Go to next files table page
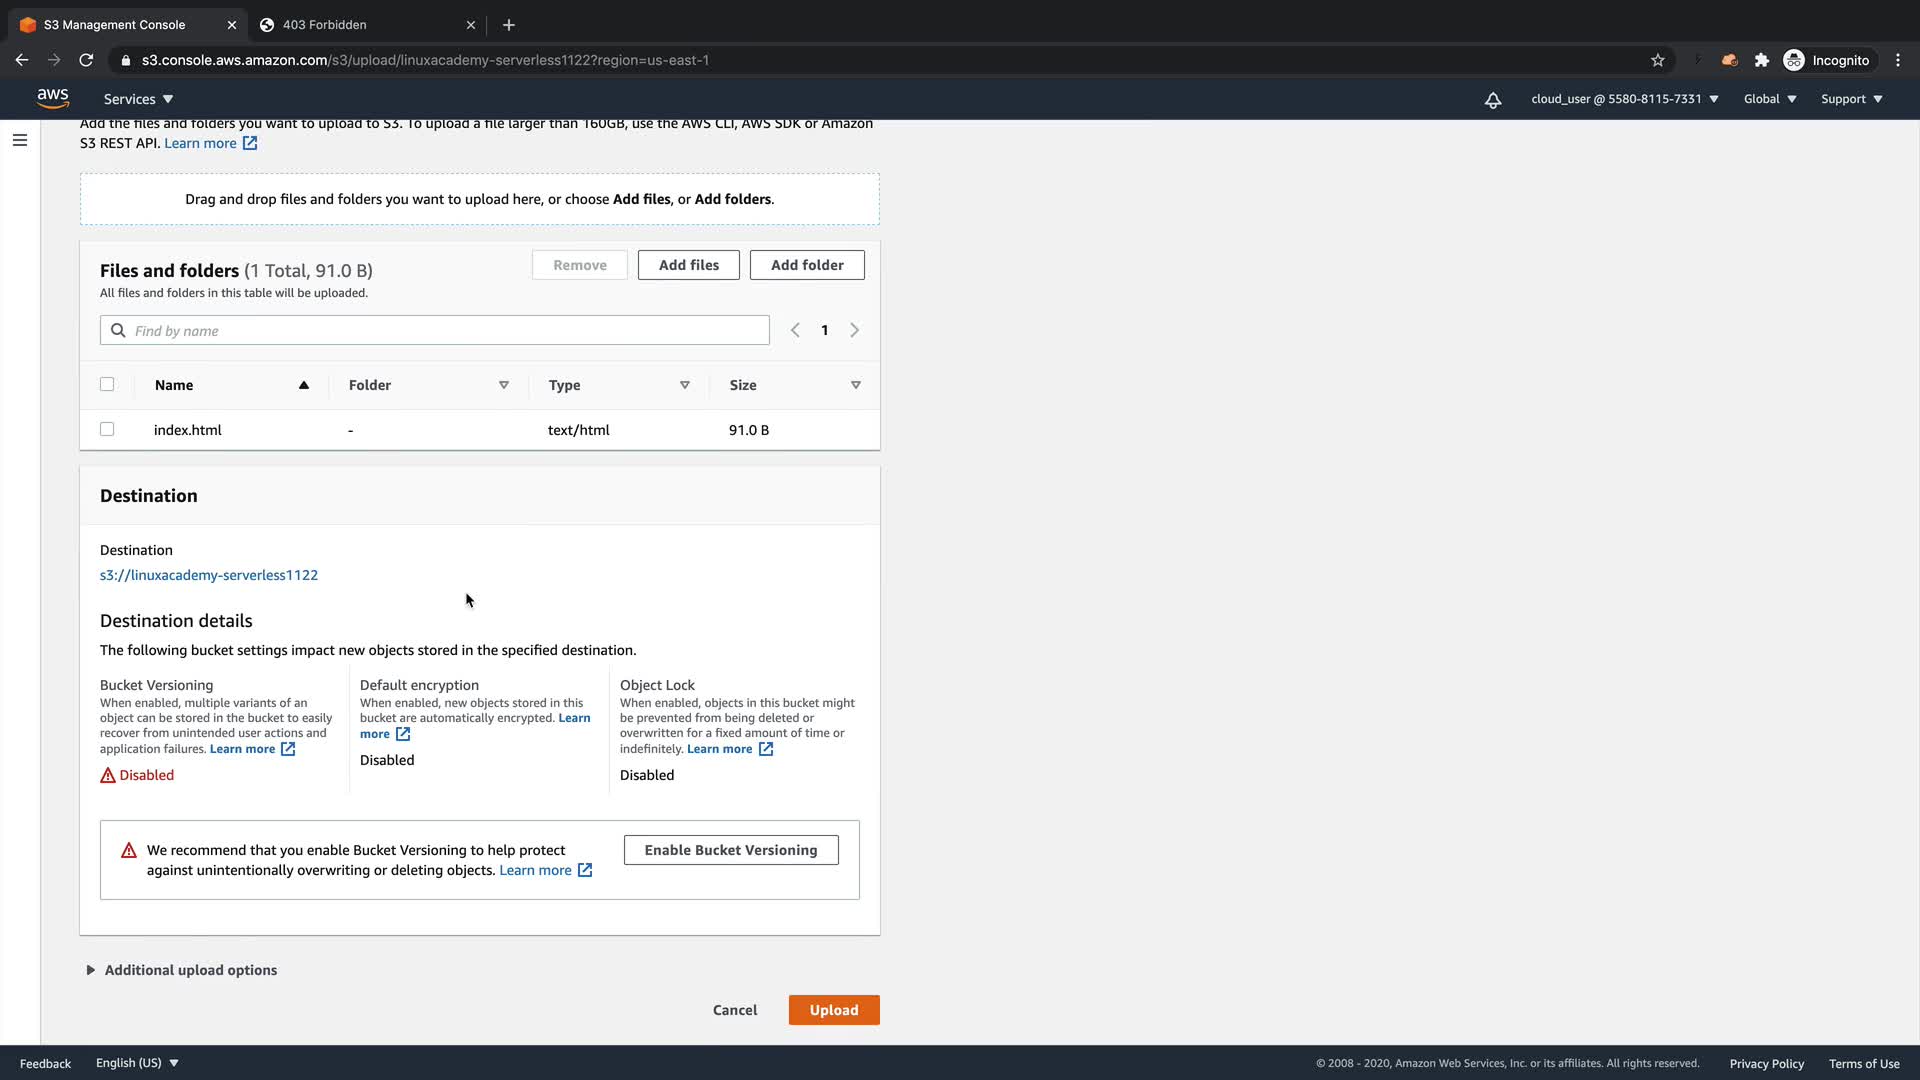Viewport: 1920px width, 1080px height. pyautogui.click(x=854, y=330)
